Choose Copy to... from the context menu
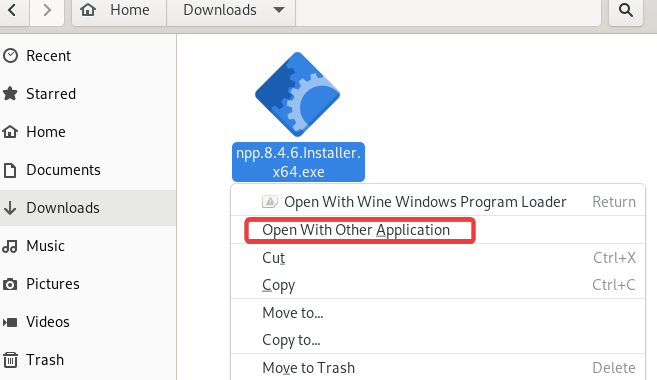 point(438,340)
